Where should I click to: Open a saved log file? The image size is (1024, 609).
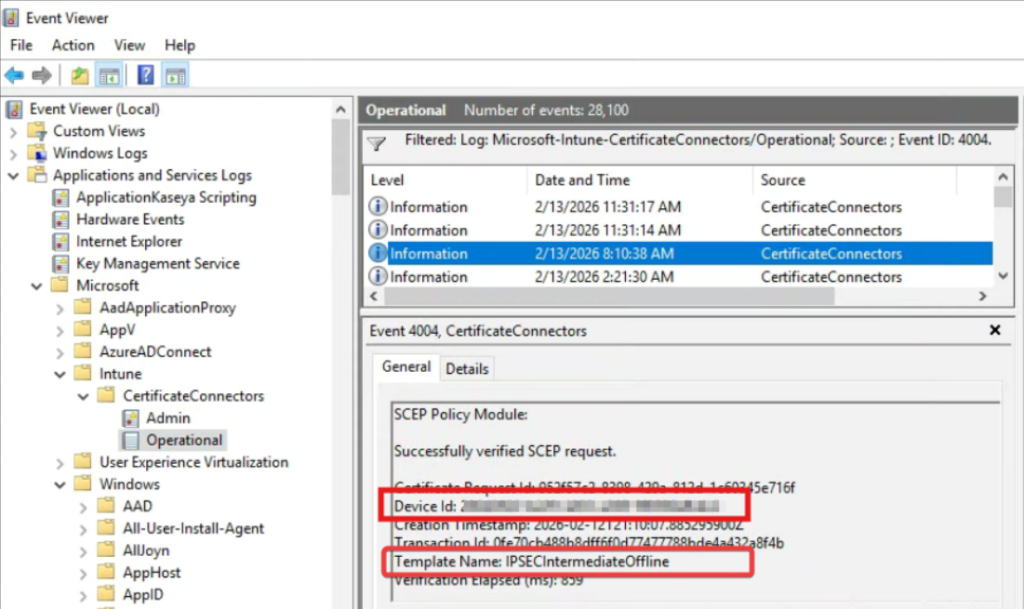[x=78, y=74]
